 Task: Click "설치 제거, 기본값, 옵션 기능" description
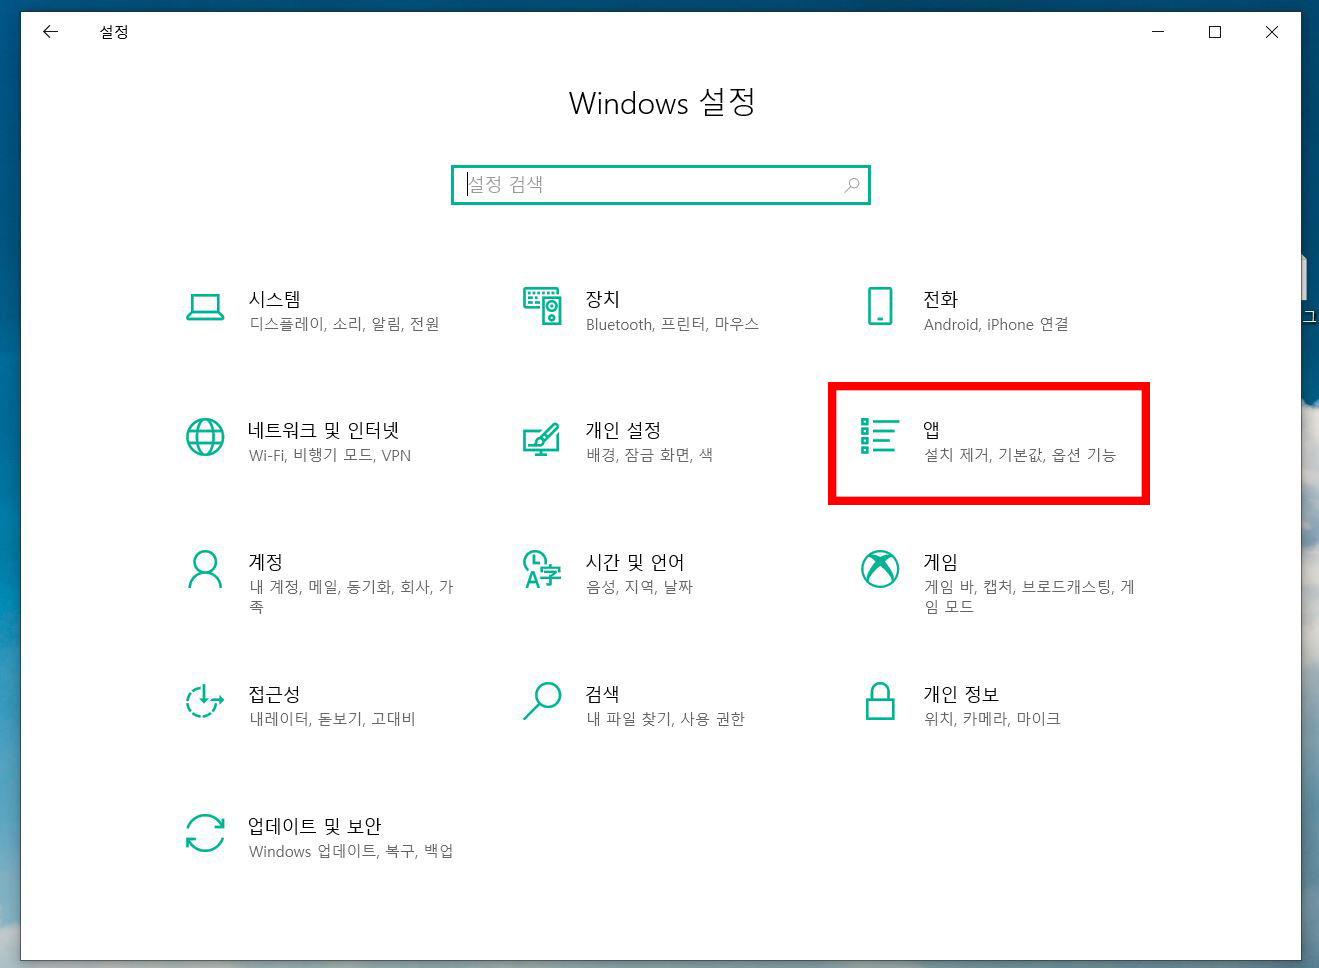coord(1020,455)
